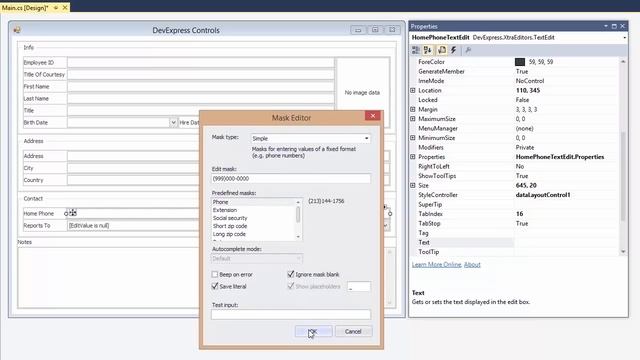This screenshot has width=640, height=360.
Task: Click First Name field in form
Action: pos(200,87)
